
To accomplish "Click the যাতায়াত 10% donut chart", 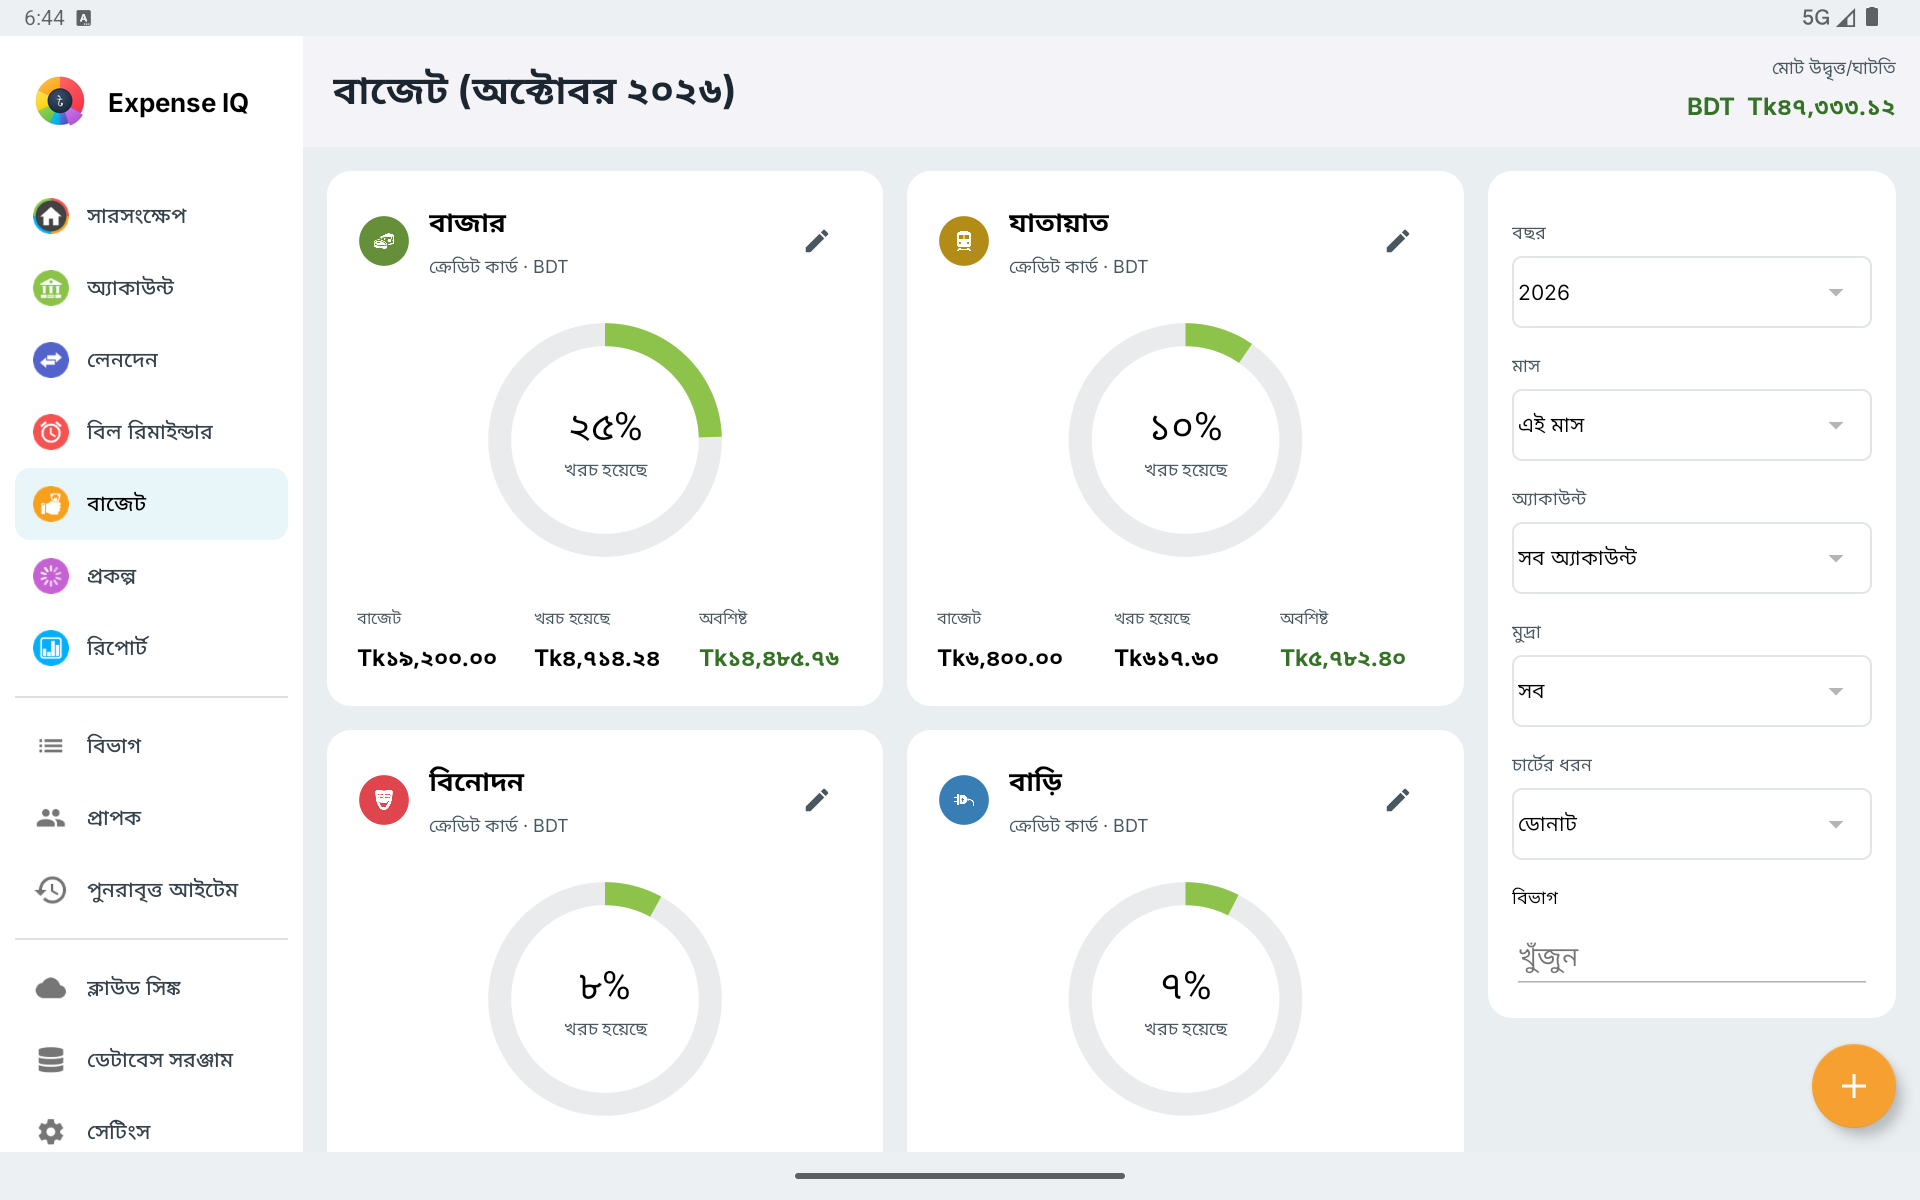I will pos(1185,440).
